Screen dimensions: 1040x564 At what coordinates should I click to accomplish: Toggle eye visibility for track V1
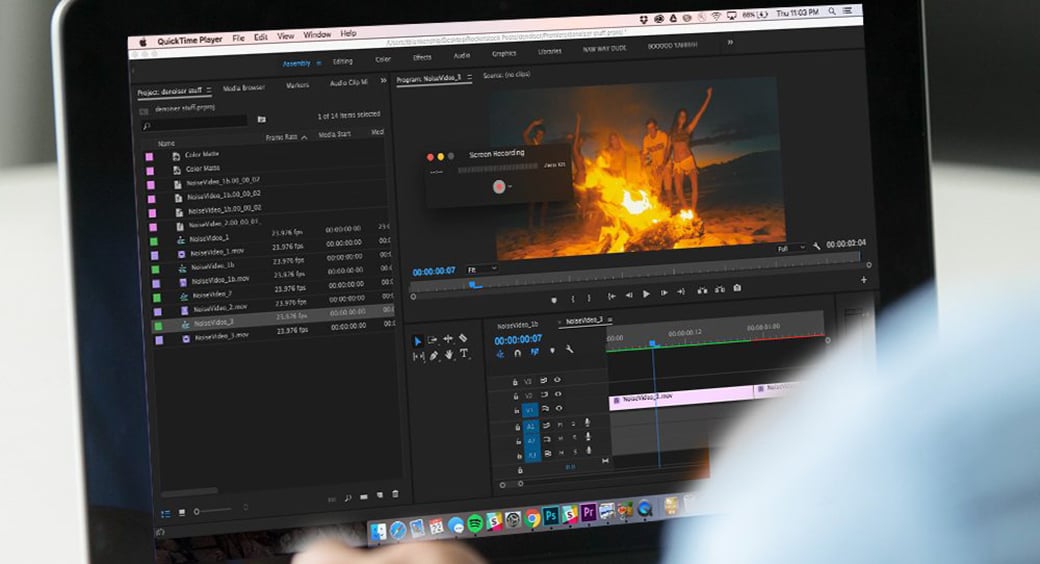pyautogui.click(x=557, y=409)
